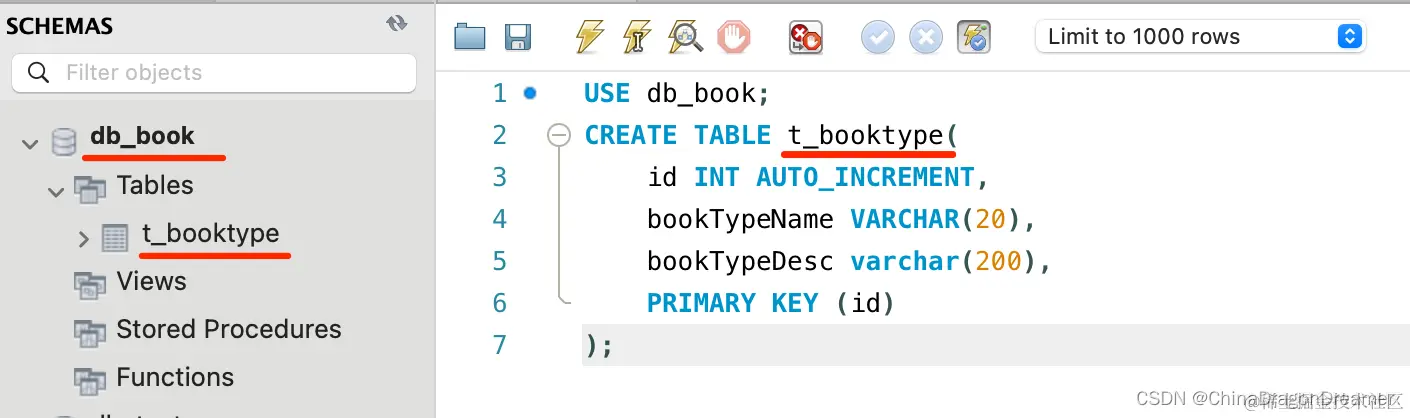Viewport: 1410px width, 418px height.
Task: Click bookTypeDesc column on line 5
Action: click(740, 261)
